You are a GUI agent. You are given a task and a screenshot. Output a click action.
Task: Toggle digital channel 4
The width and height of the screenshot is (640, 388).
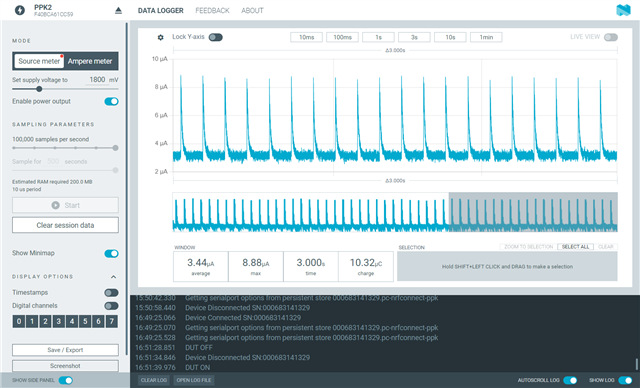[x=72, y=321]
